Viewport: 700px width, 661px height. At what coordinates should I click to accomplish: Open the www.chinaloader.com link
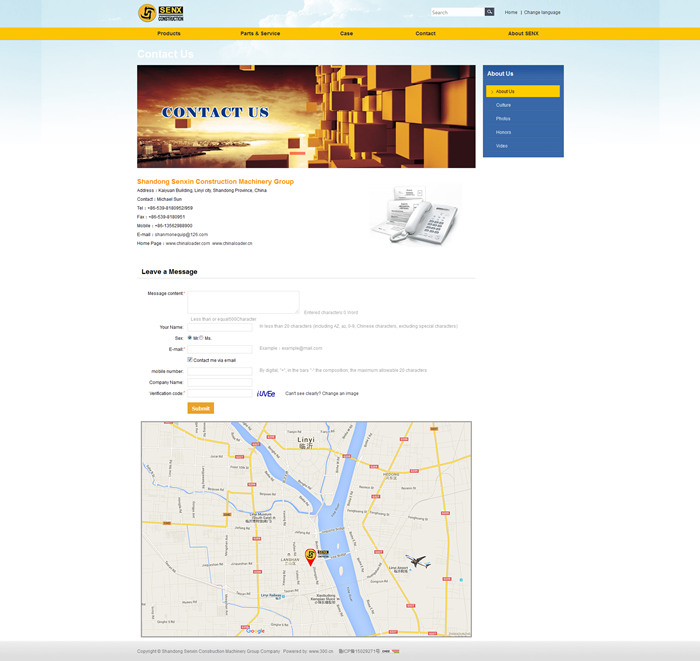188,243
